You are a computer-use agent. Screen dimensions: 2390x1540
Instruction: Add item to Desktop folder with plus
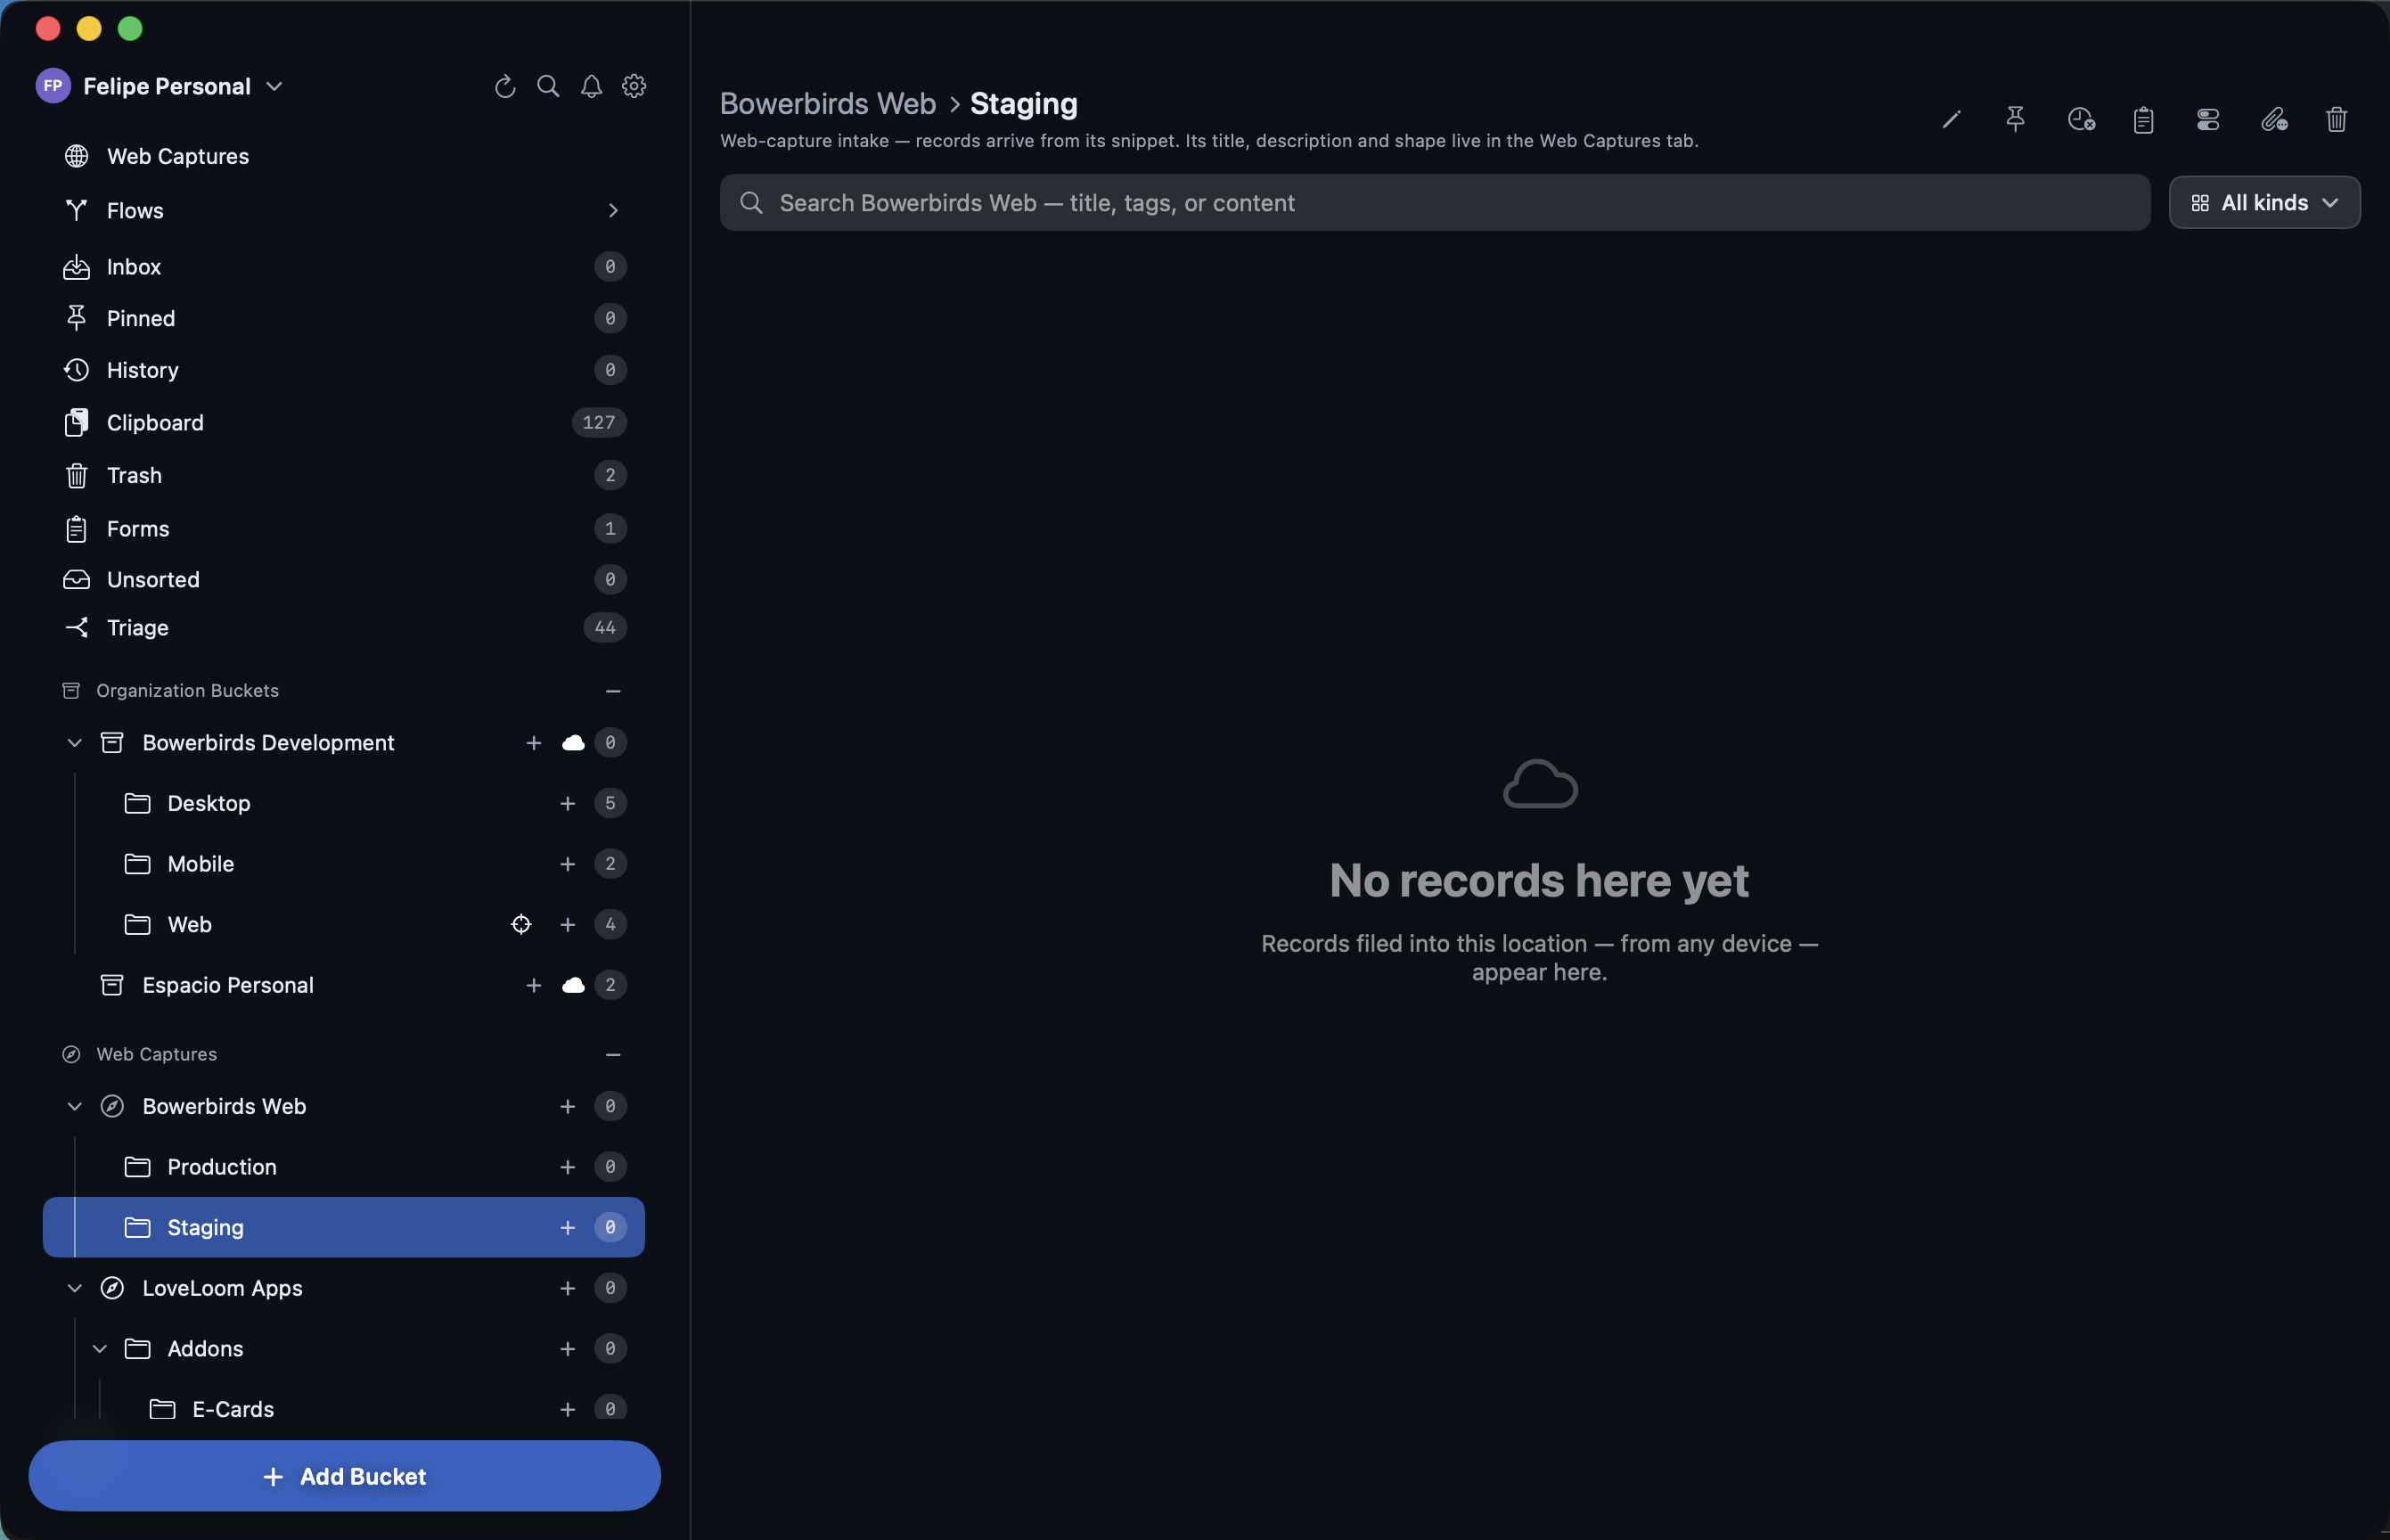pyautogui.click(x=567, y=803)
